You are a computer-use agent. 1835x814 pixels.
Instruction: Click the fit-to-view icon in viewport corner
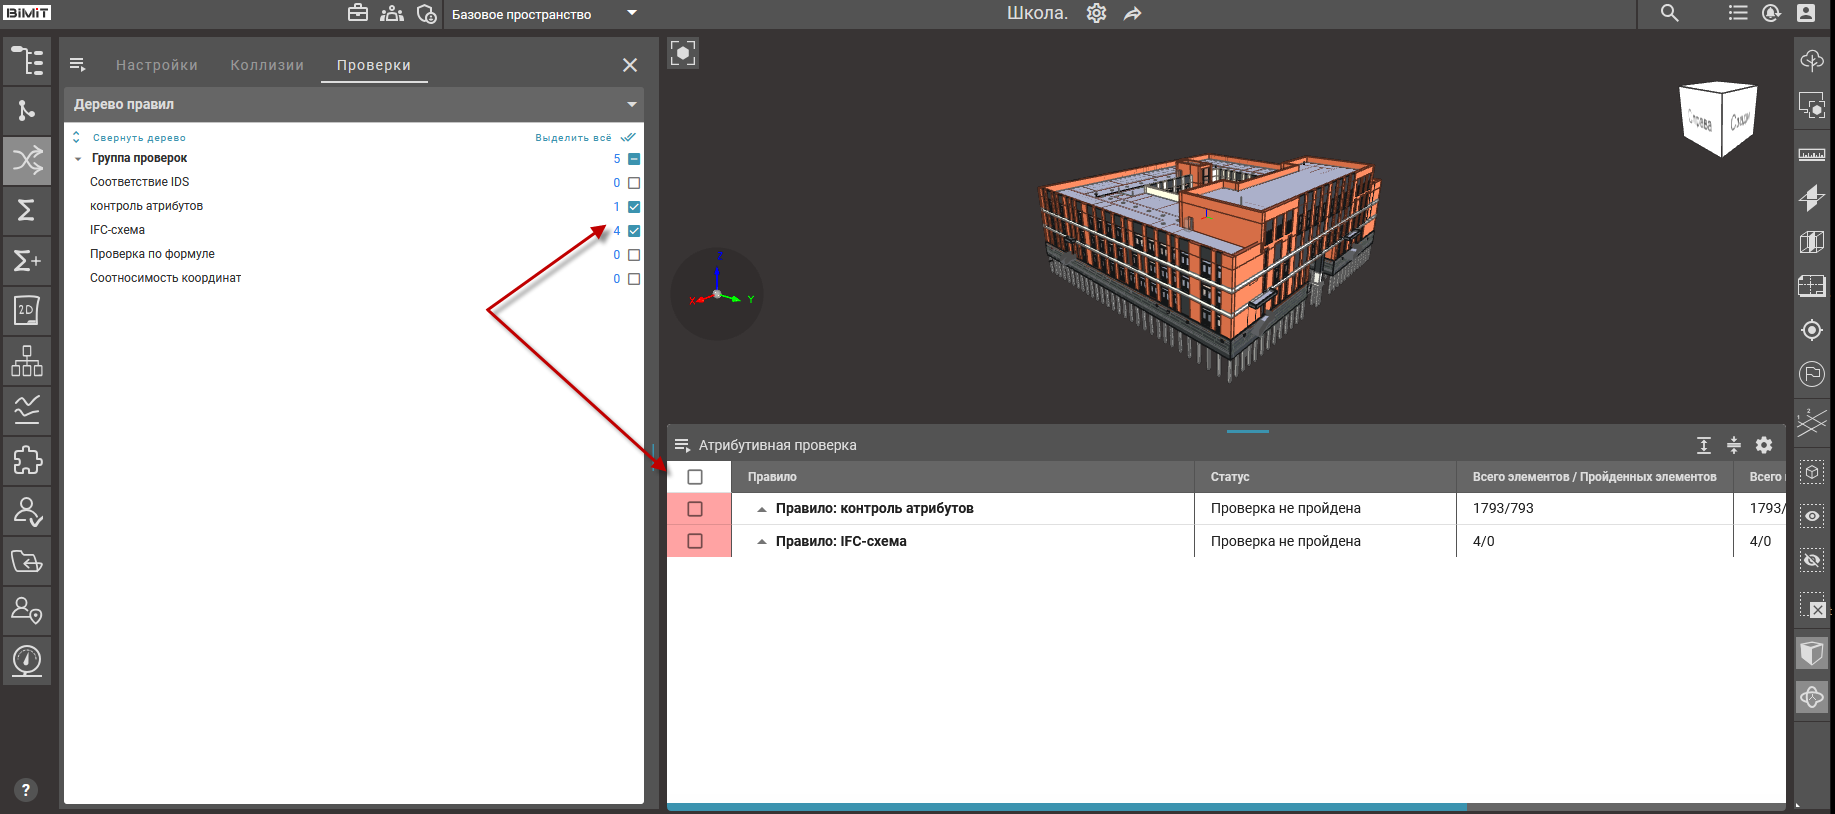pos(683,53)
